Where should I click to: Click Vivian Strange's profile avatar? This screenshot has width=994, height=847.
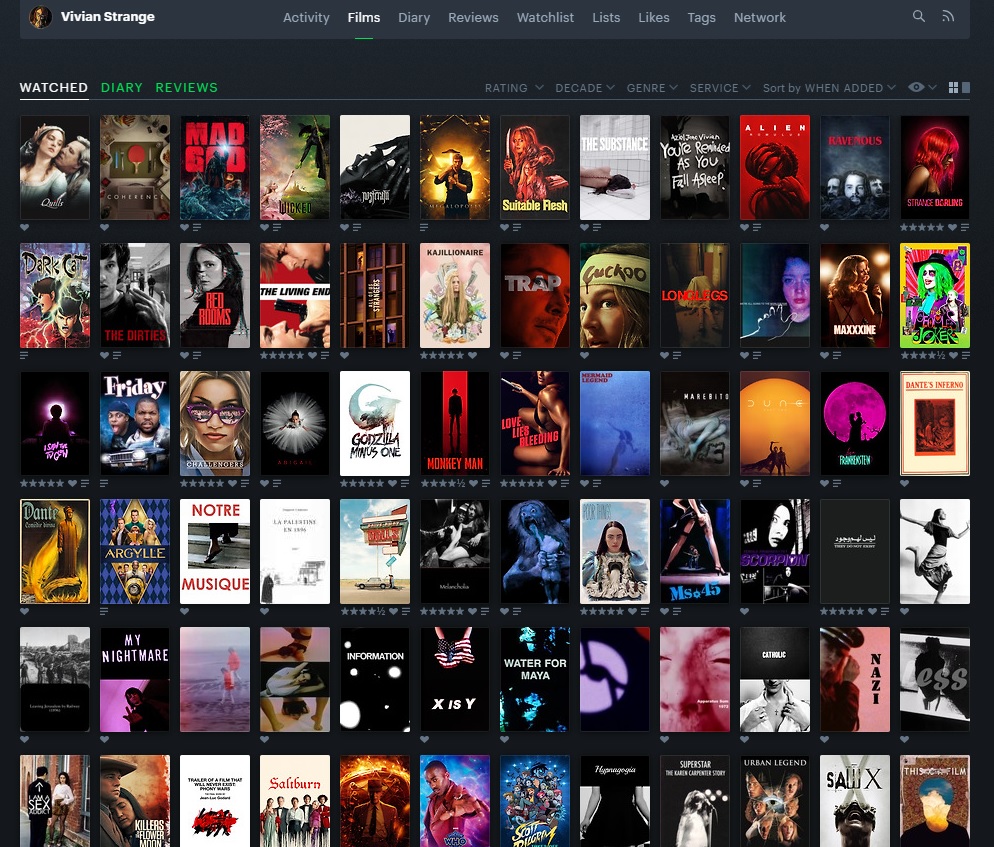(41, 17)
